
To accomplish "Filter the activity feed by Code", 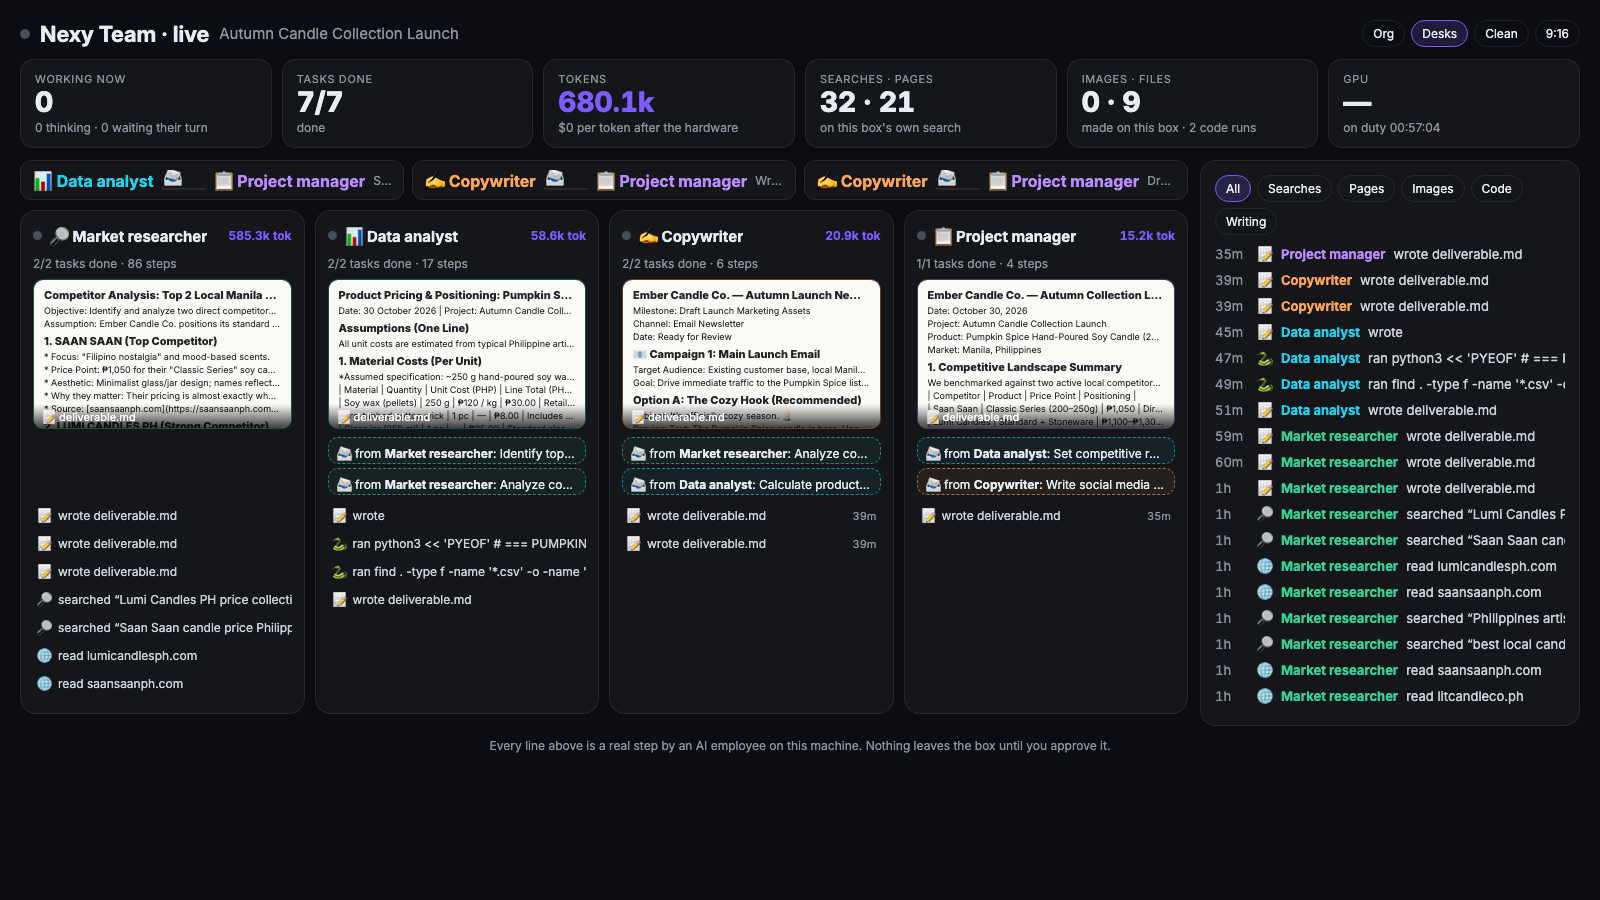I will pos(1496,189).
